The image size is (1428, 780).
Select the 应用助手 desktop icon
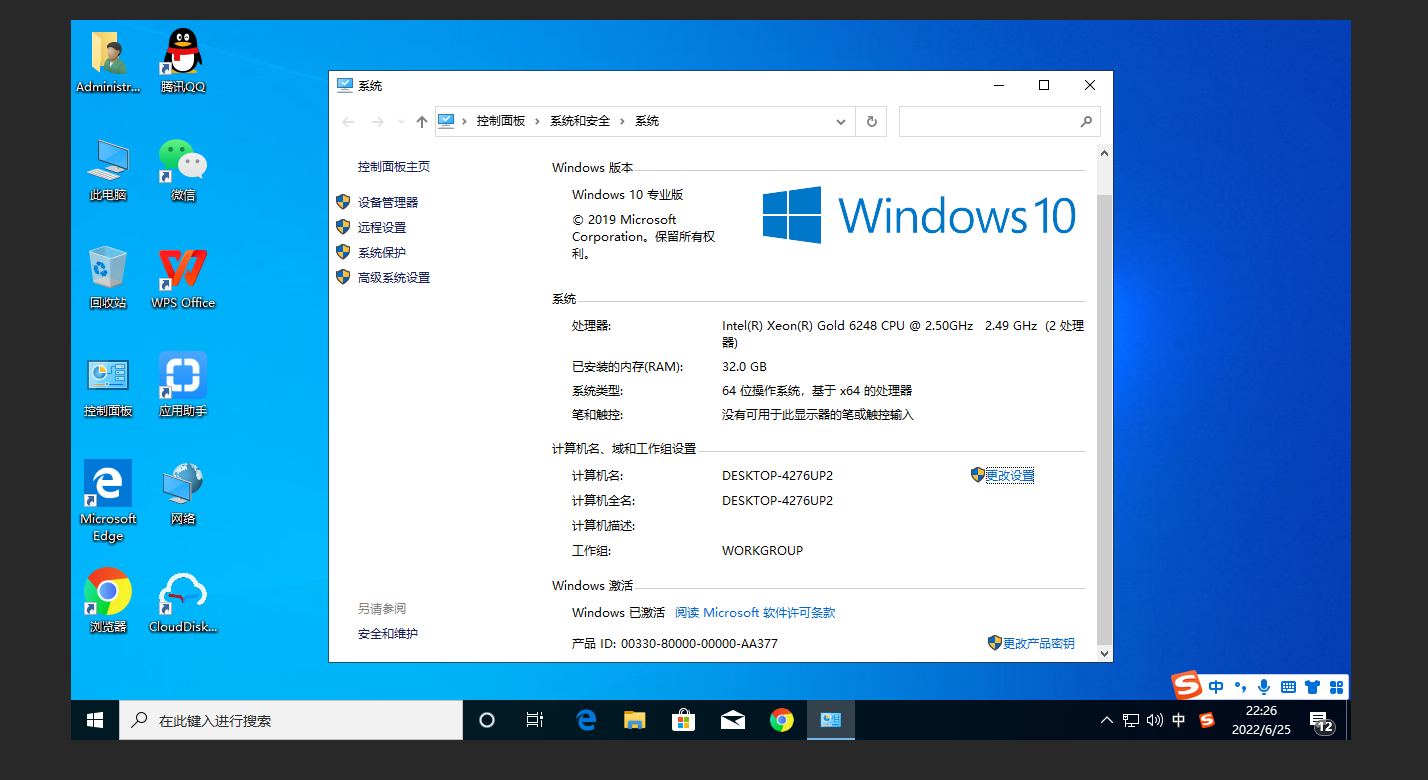pyautogui.click(x=183, y=386)
